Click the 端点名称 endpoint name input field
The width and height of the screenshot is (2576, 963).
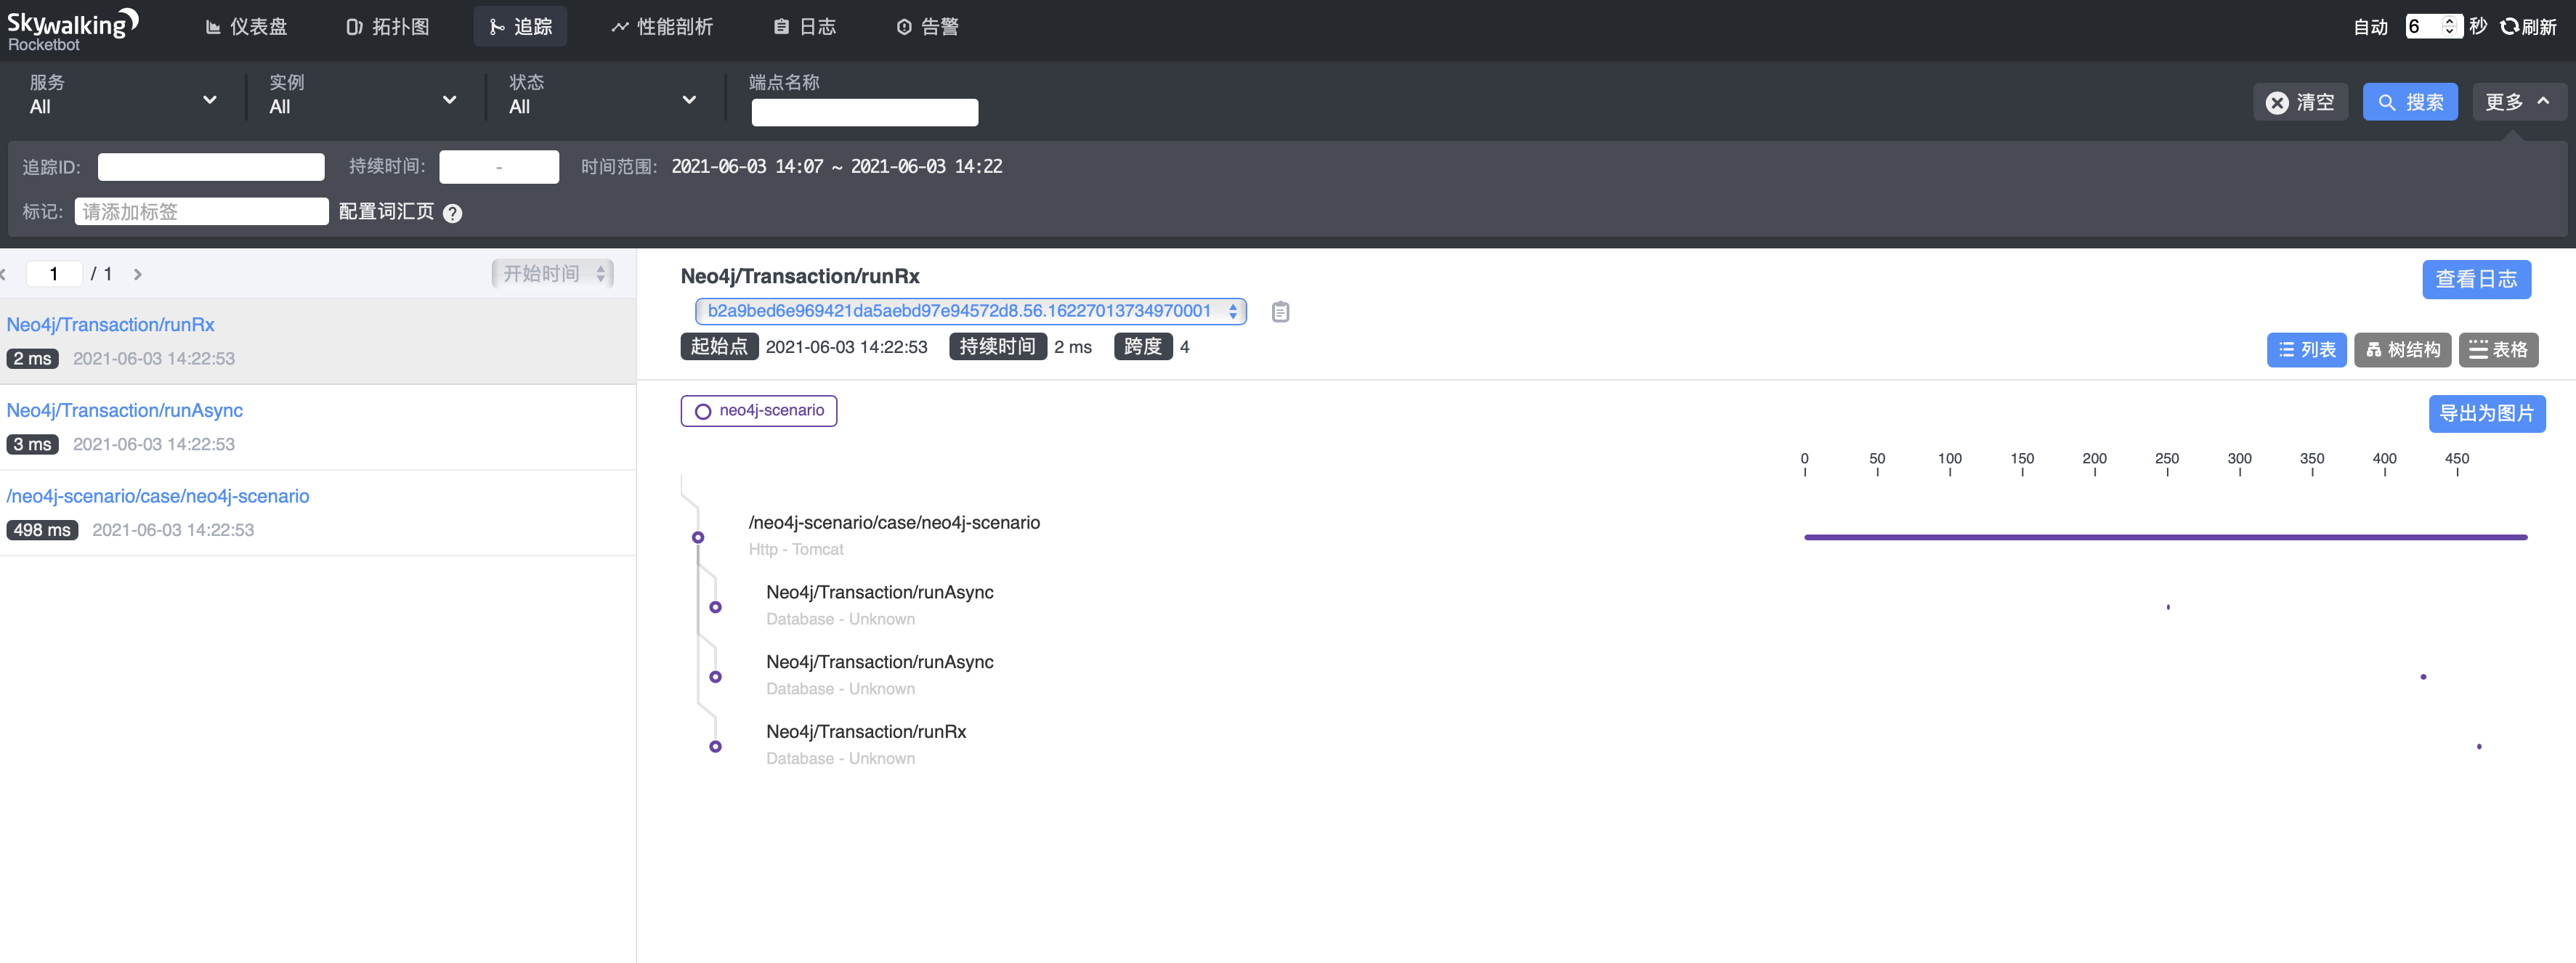(x=864, y=112)
